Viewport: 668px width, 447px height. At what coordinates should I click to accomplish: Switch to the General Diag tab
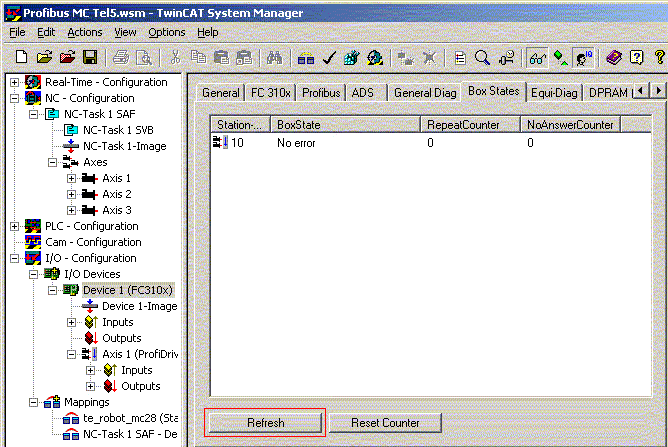tap(425, 92)
